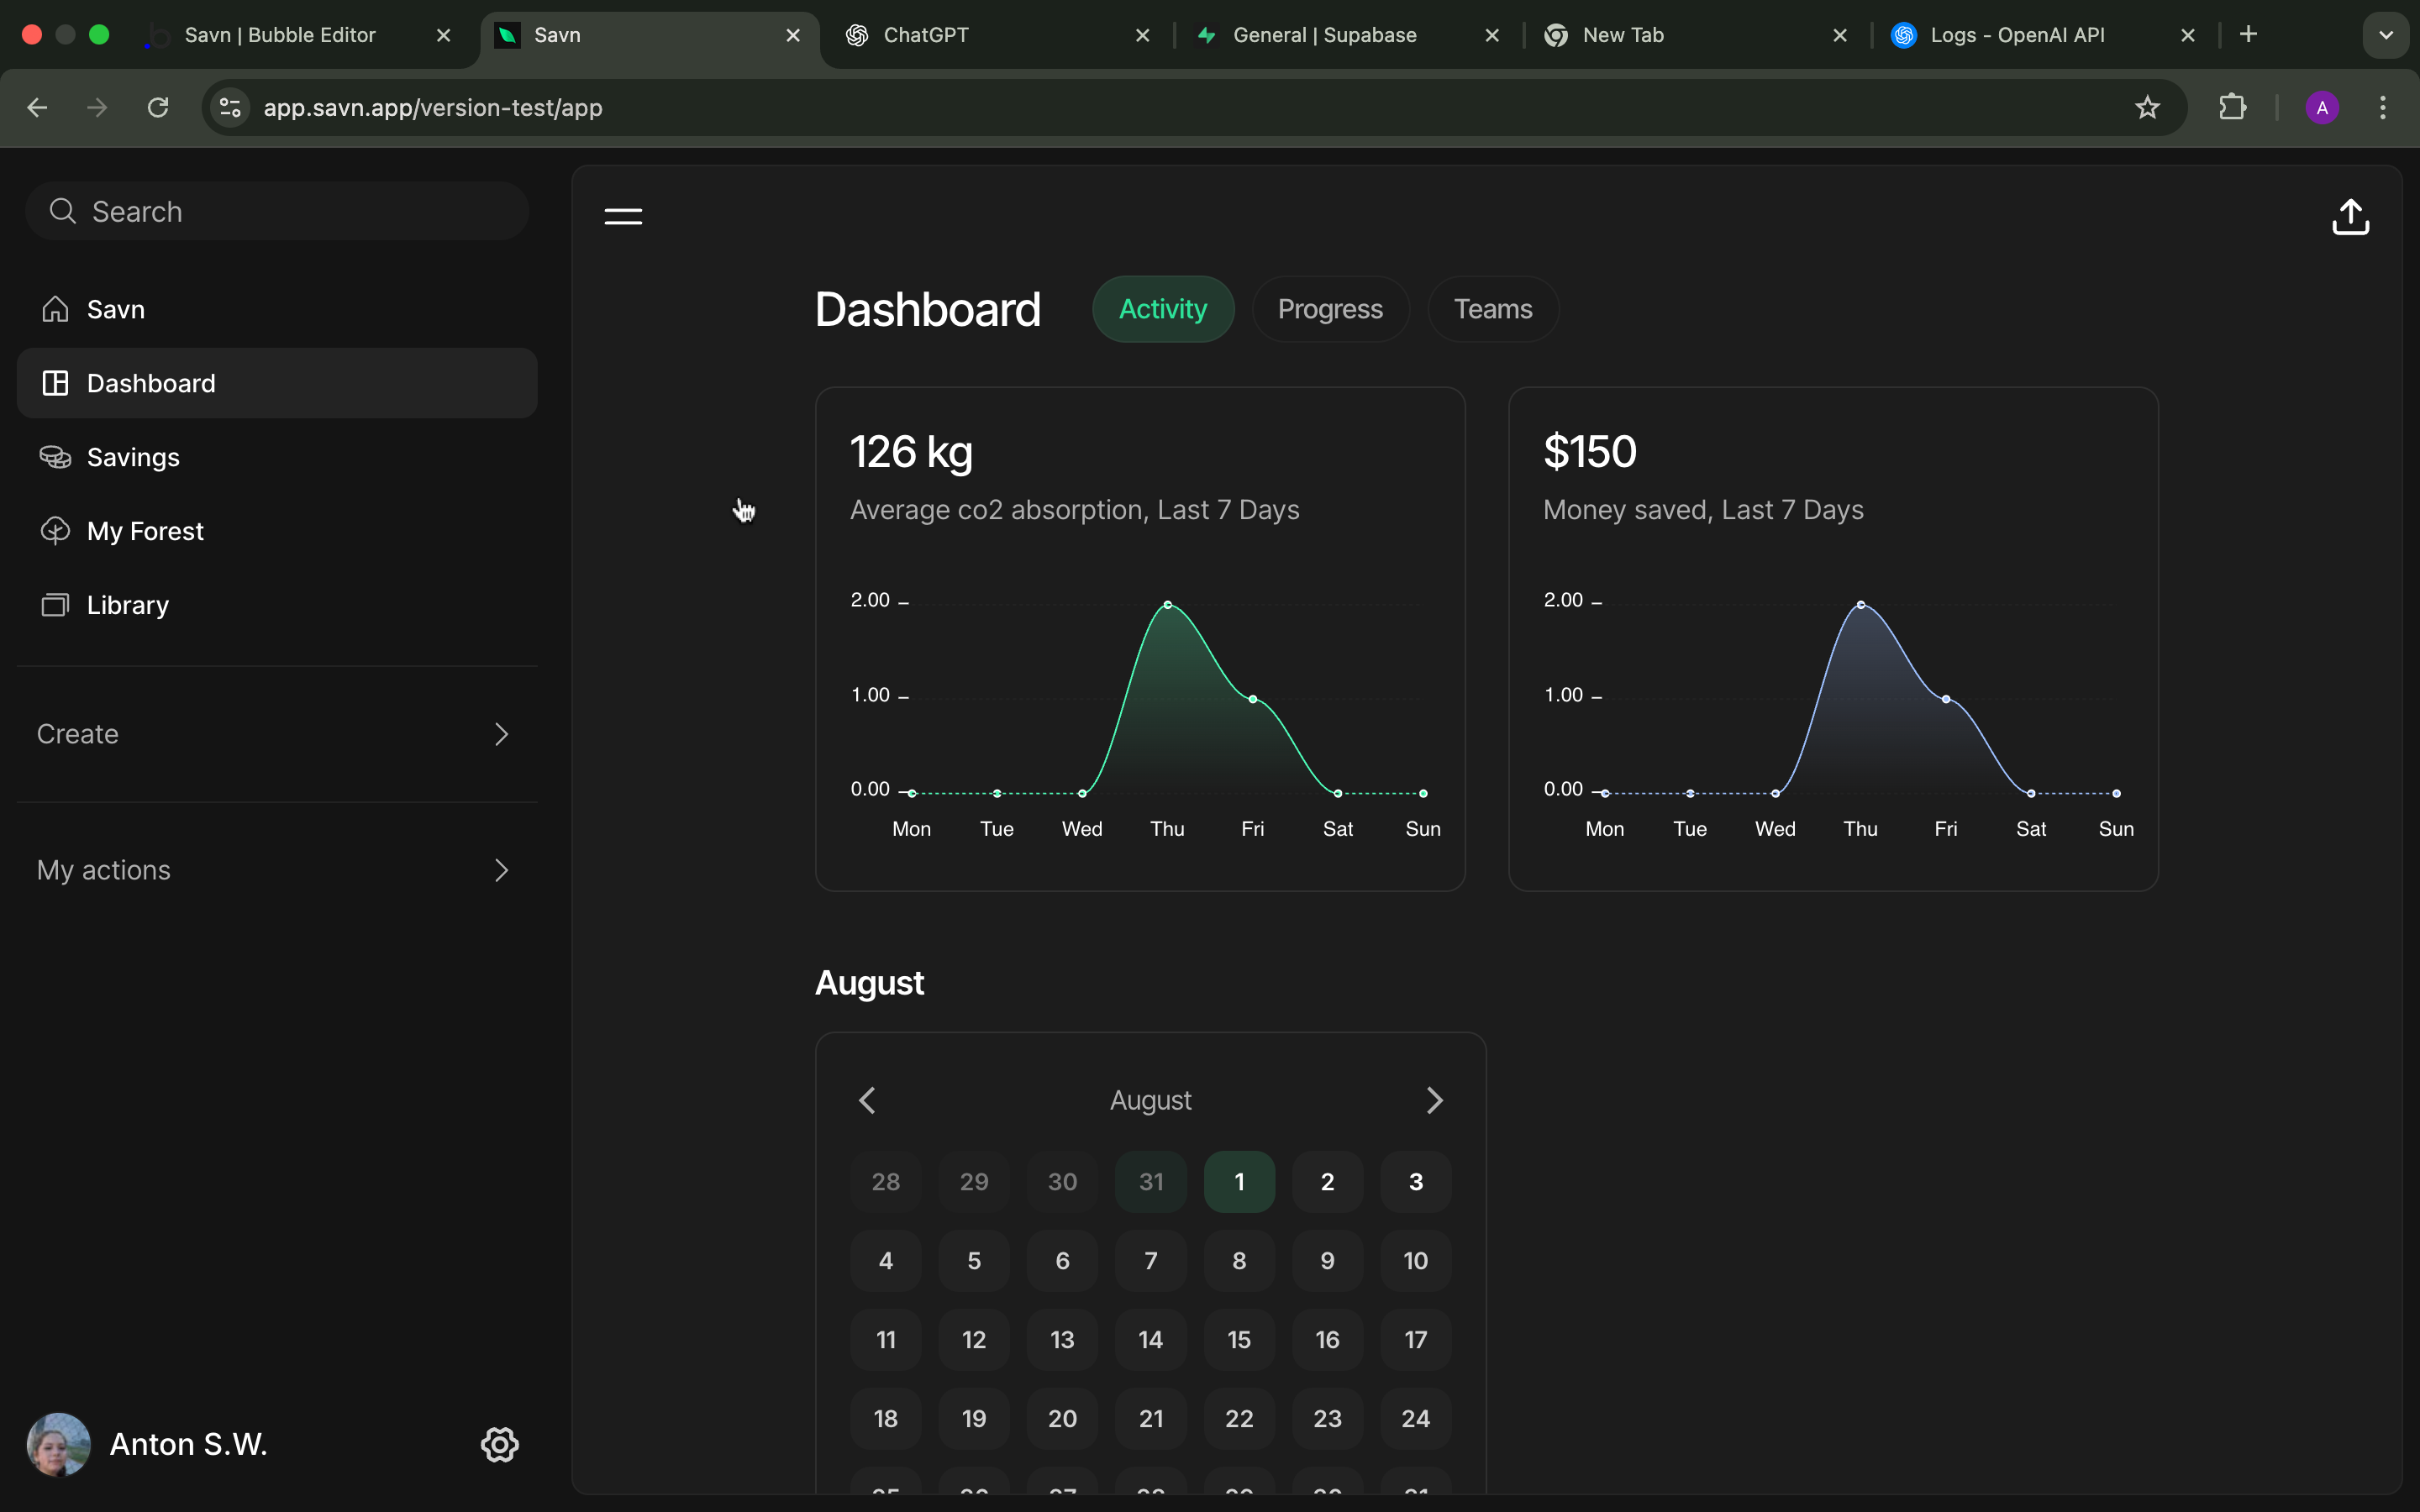Click the 126 kg value

coord(911,452)
